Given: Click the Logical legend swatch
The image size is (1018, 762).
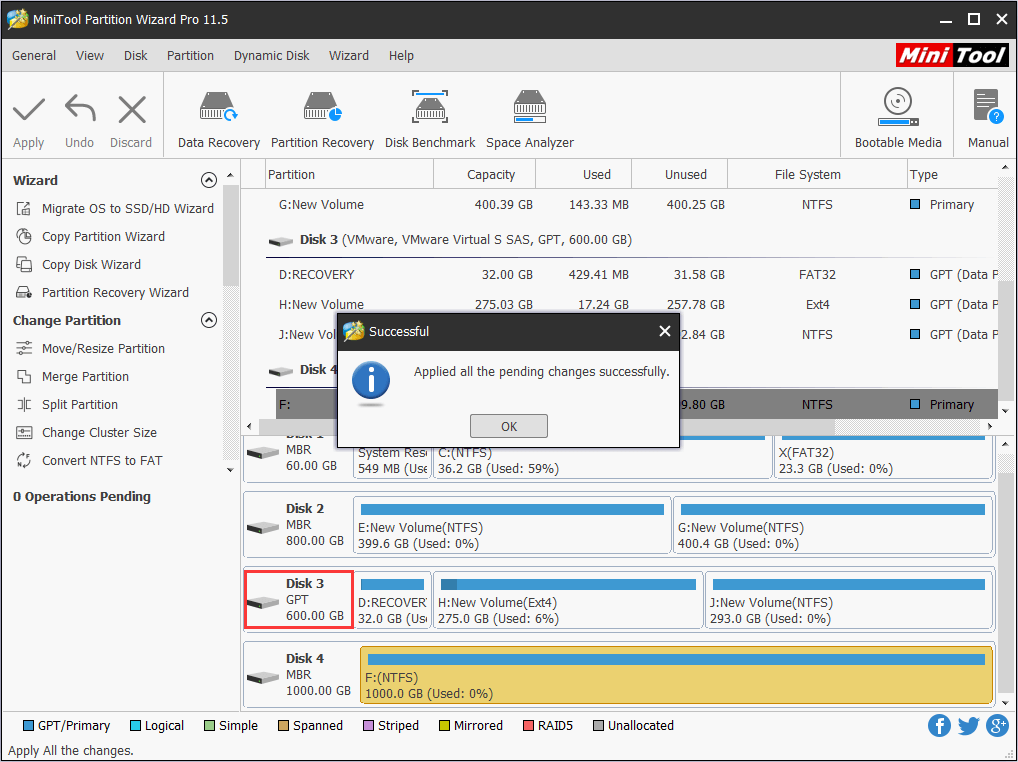Looking at the screenshot, I should 135,726.
